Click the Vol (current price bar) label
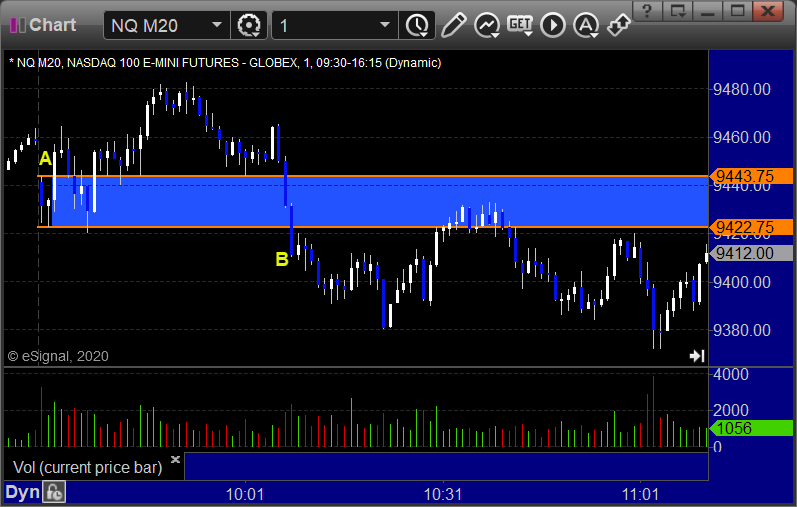797x507 pixels. click(x=87, y=467)
